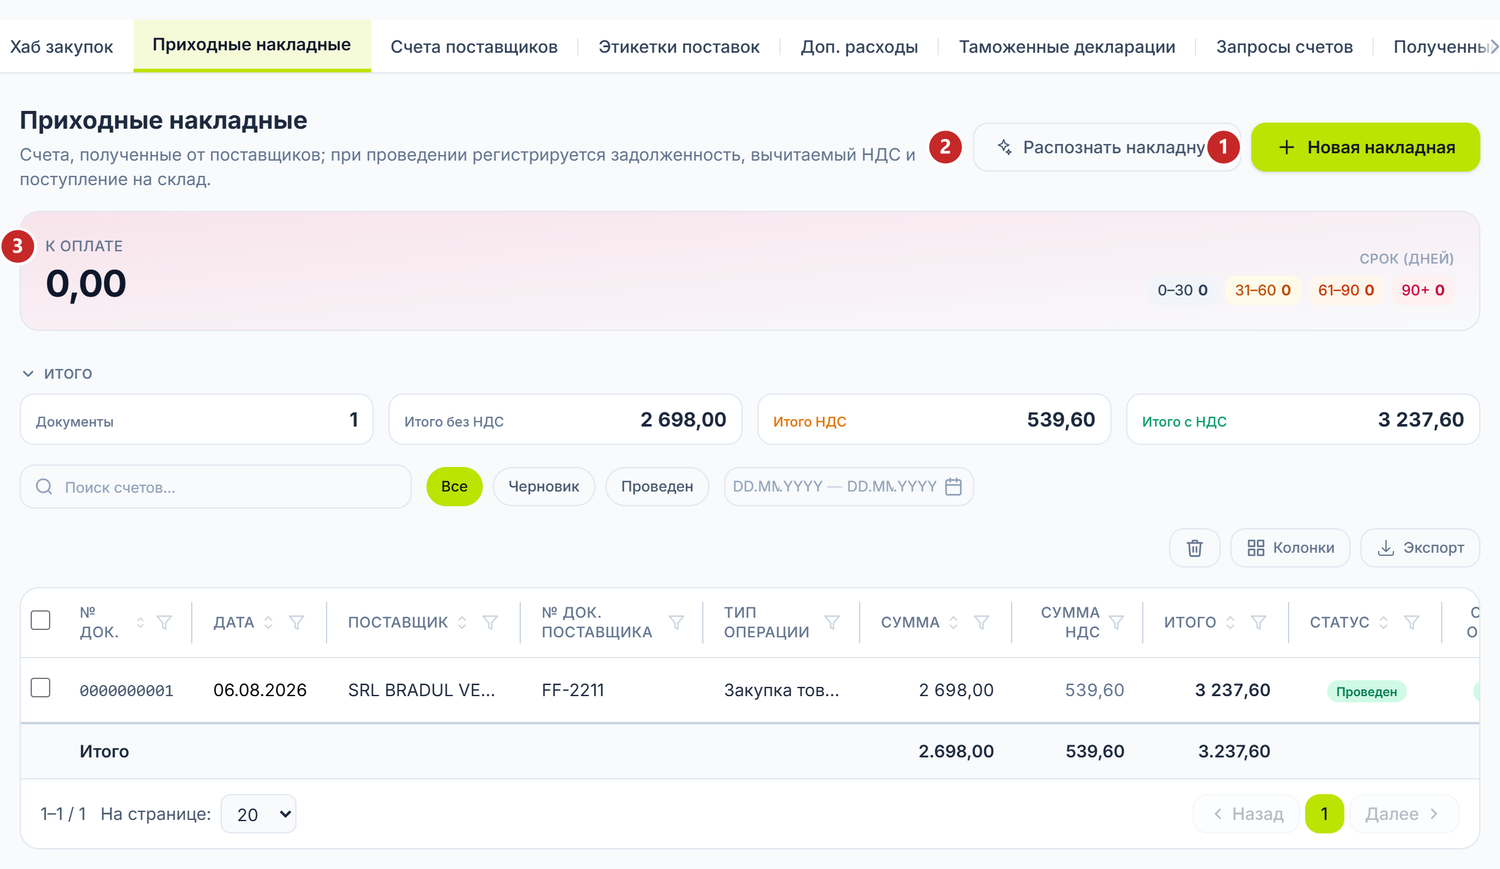Go to Доп. расходы tab
Screen dimensions: 1500x869
pos(859,47)
